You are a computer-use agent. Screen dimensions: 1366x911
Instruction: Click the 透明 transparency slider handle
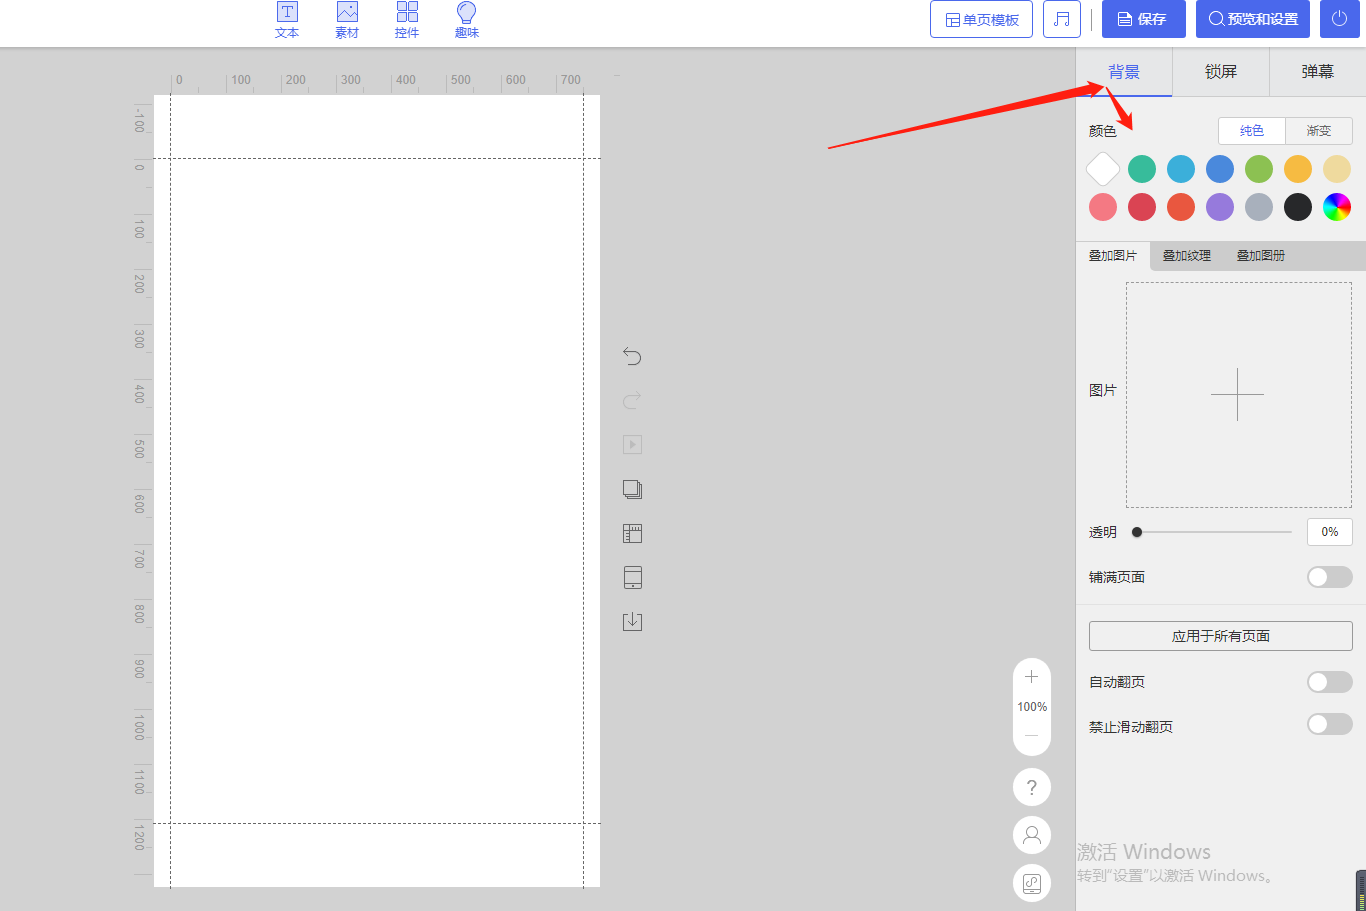[x=1137, y=532]
